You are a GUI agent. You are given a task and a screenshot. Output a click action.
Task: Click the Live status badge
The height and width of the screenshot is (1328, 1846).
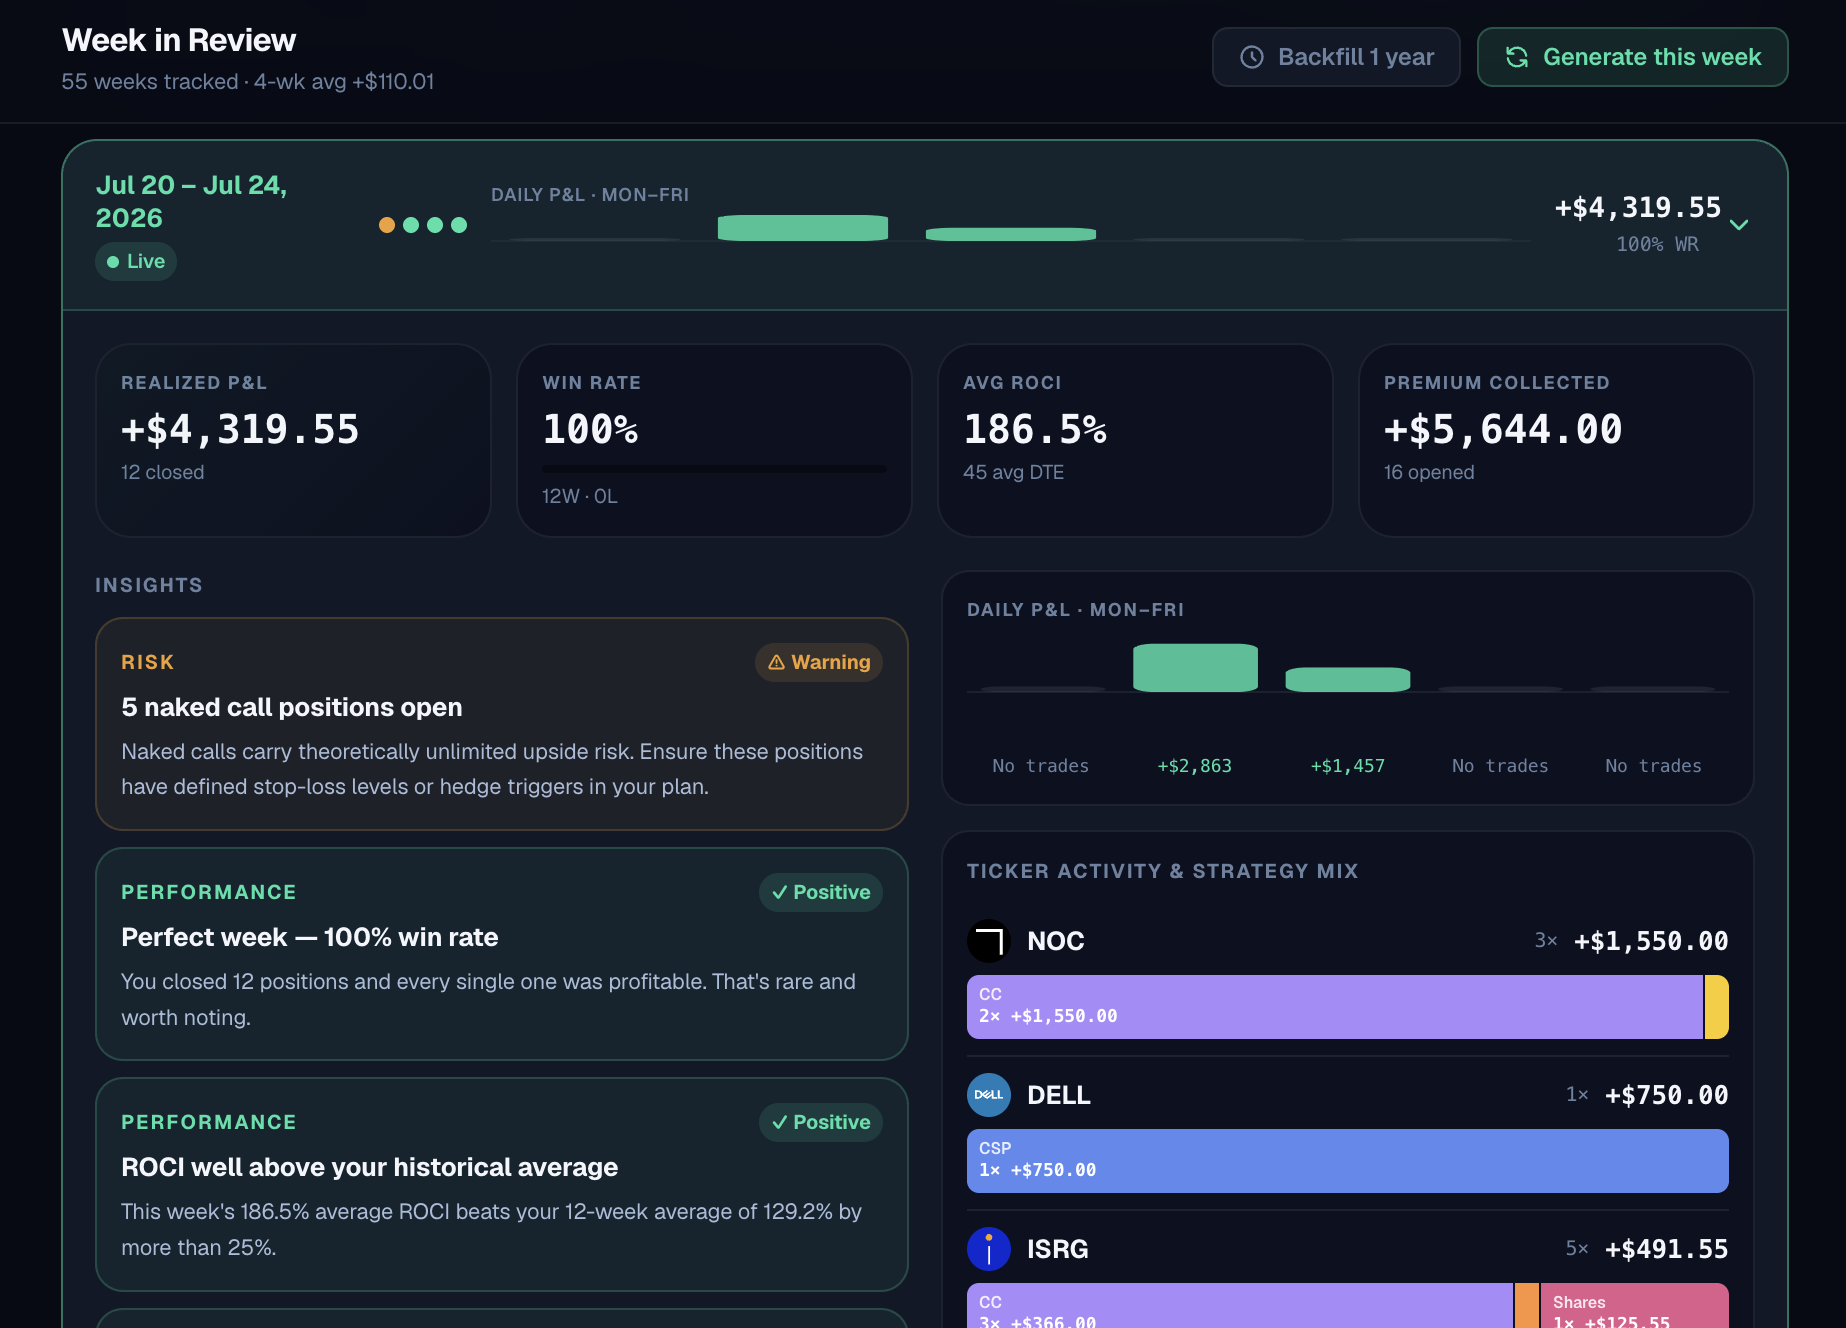[136, 261]
